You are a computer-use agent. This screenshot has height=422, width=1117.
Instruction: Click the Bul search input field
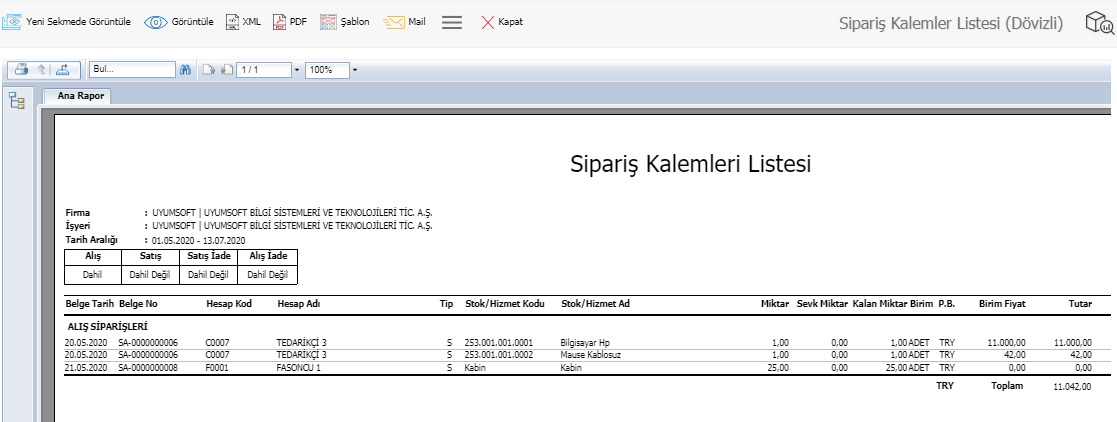pos(131,70)
